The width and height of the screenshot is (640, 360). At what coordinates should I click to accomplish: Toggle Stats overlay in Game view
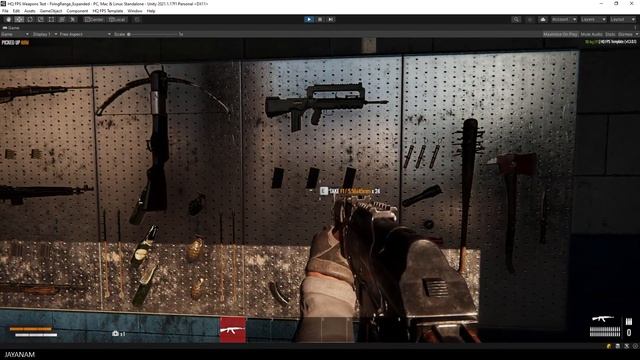click(610, 34)
